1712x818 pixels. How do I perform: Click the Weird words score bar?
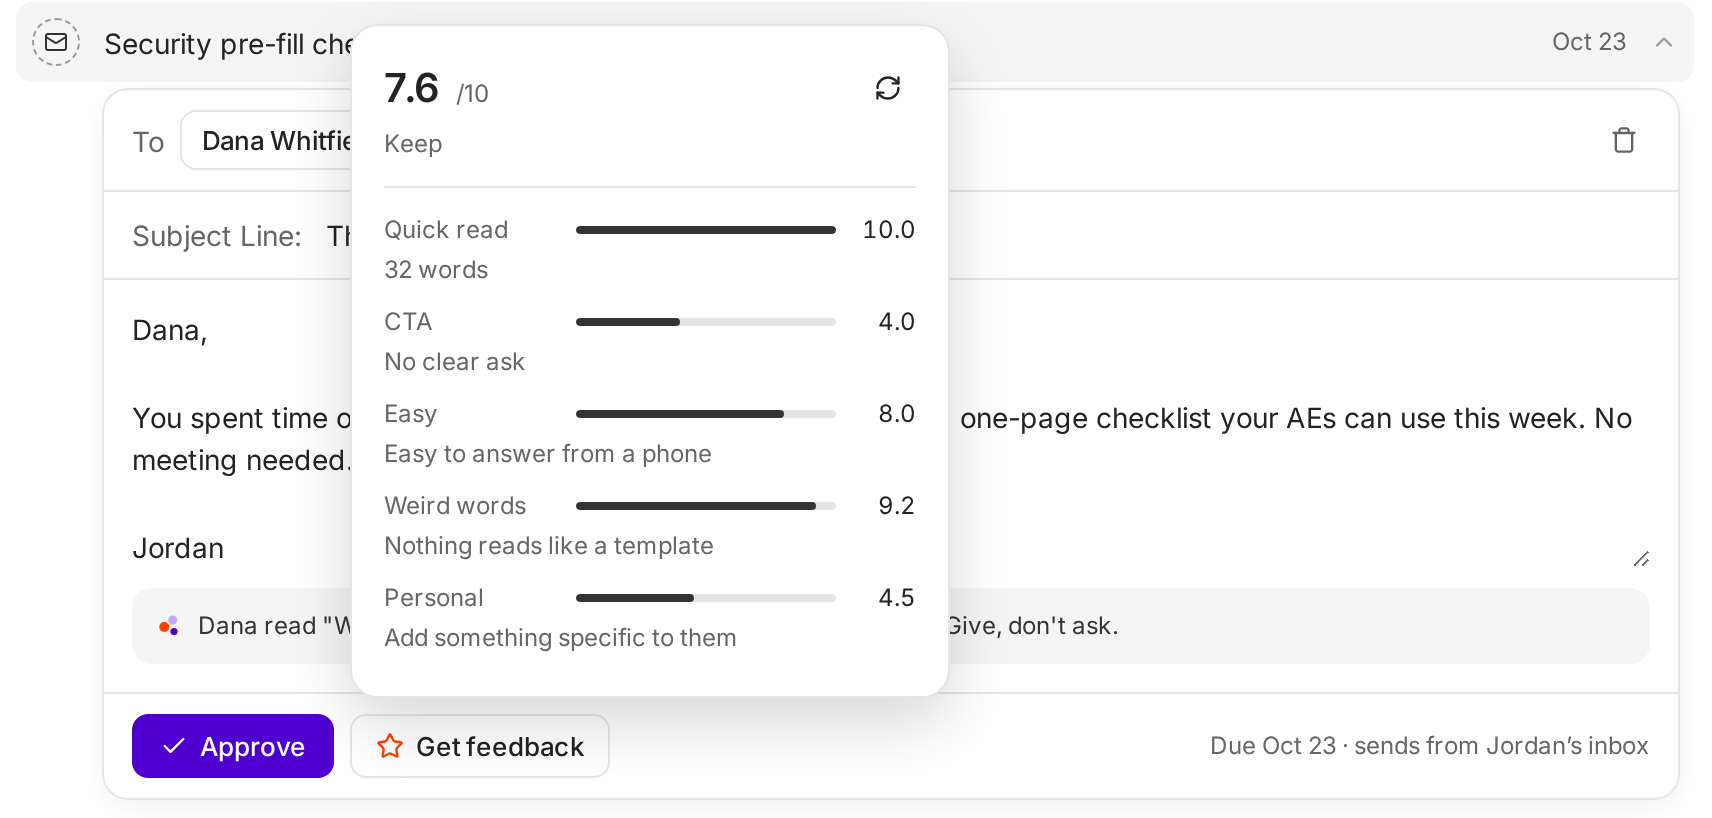pyautogui.click(x=706, y=506)
